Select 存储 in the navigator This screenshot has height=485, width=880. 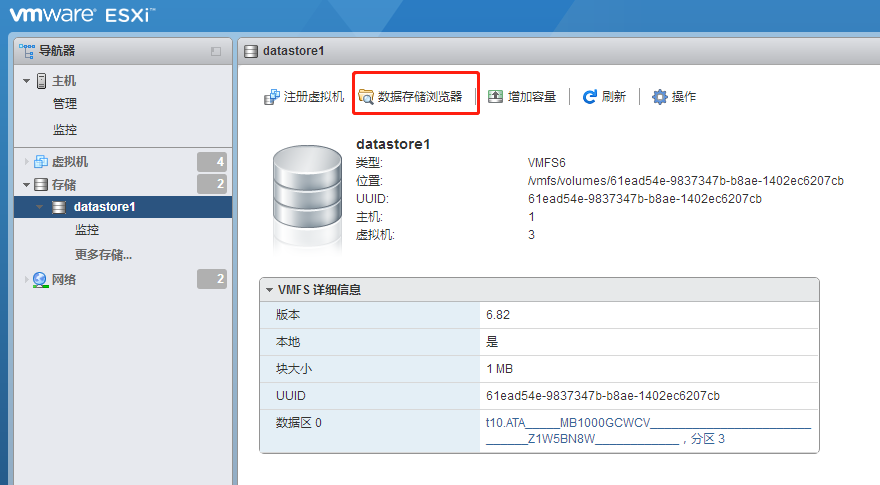(64, 185)
